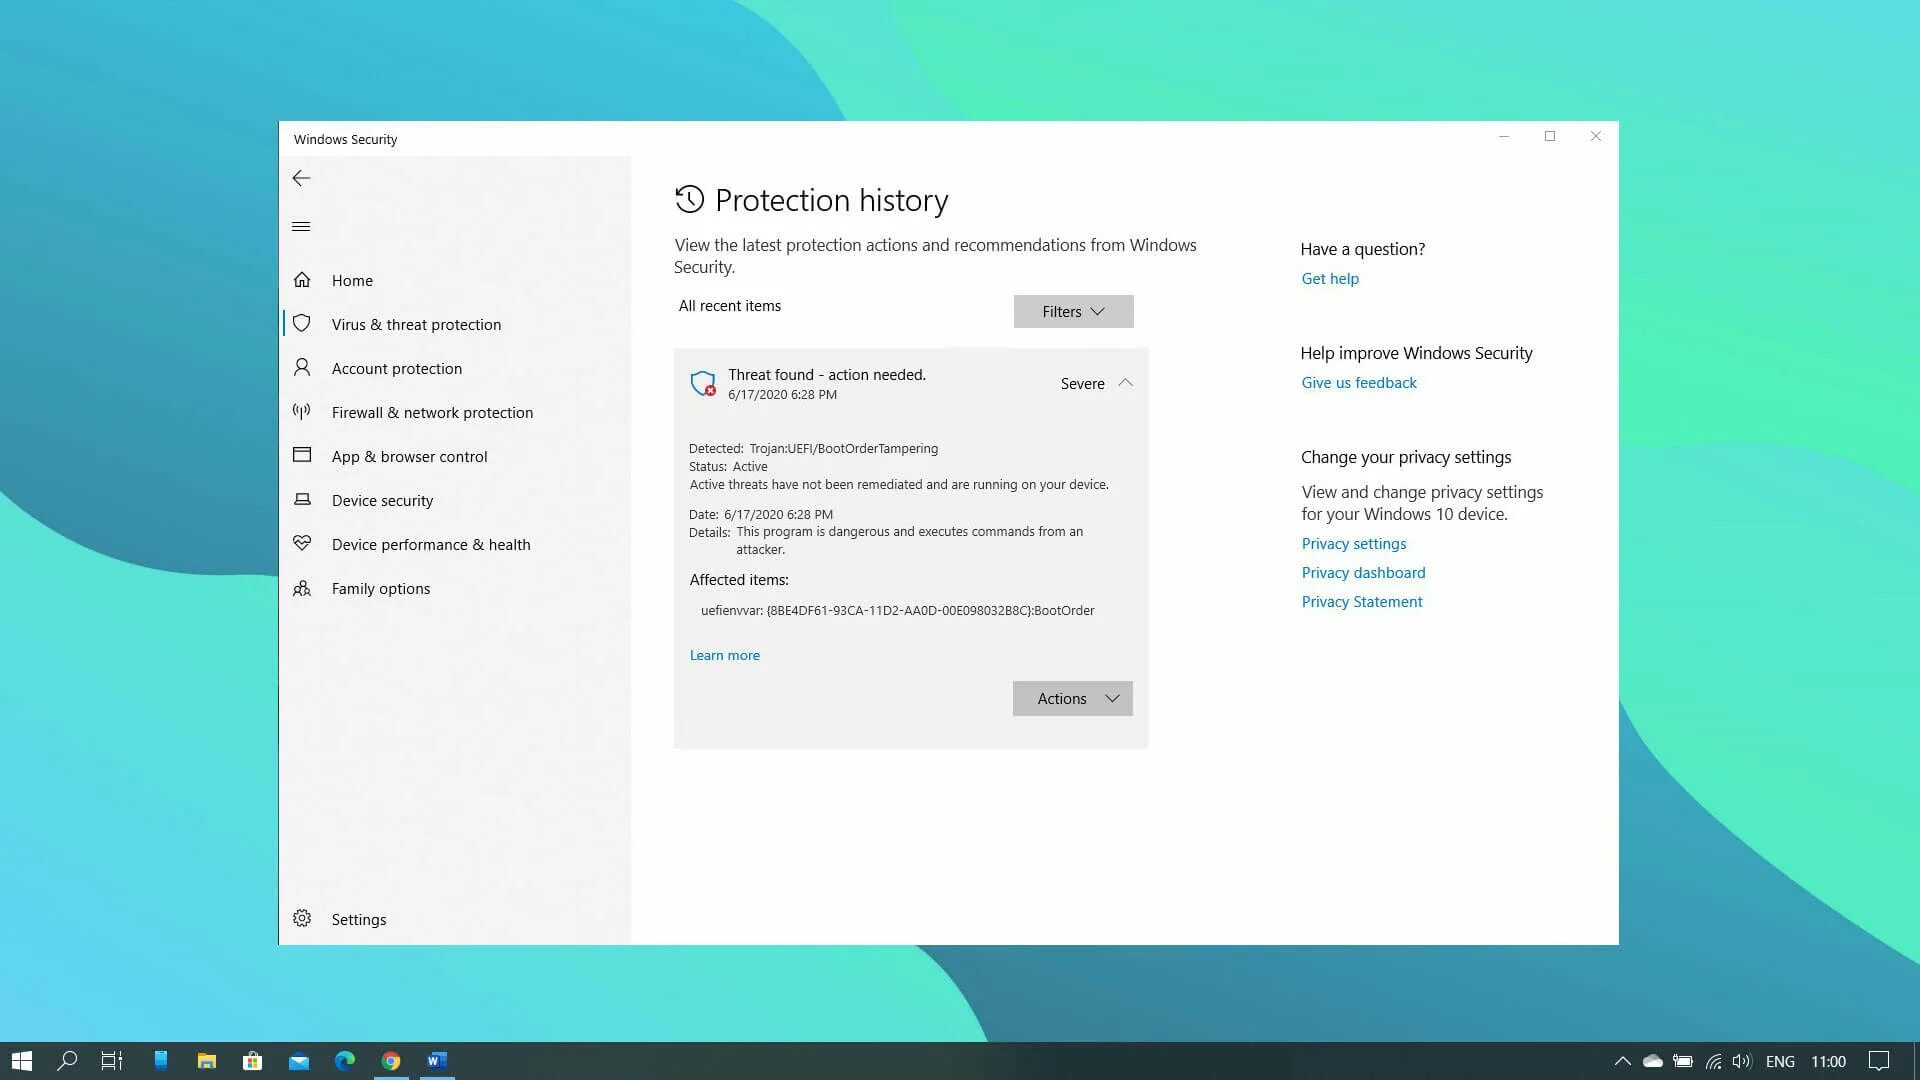The width and height of the screenshot is (1920, 1080).
Task: Click the Family options people icon
Action: (302, 588)
